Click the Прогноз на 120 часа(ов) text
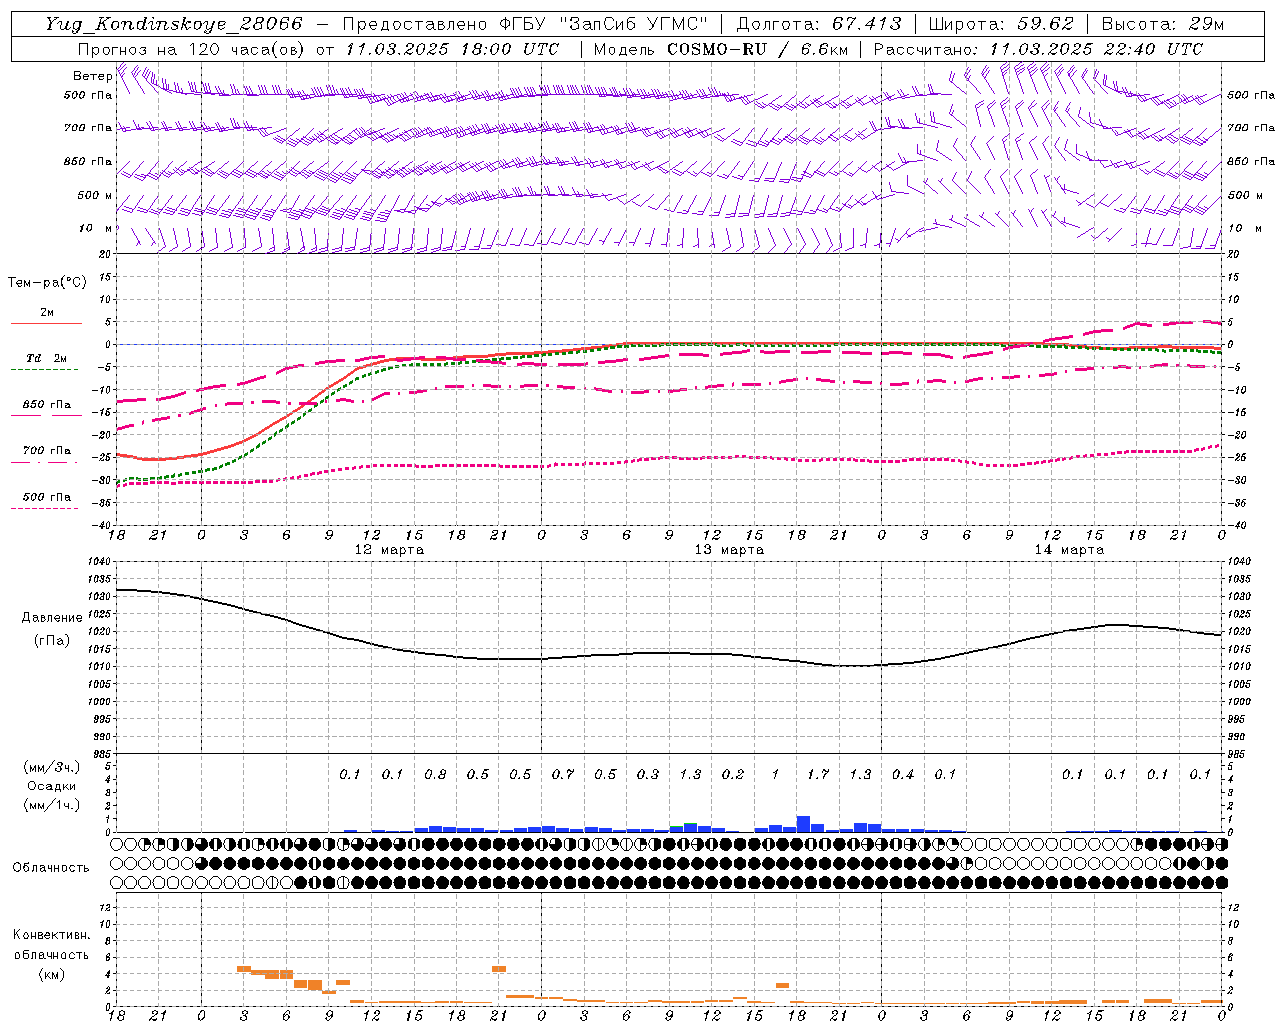 [x=192, y=49]
